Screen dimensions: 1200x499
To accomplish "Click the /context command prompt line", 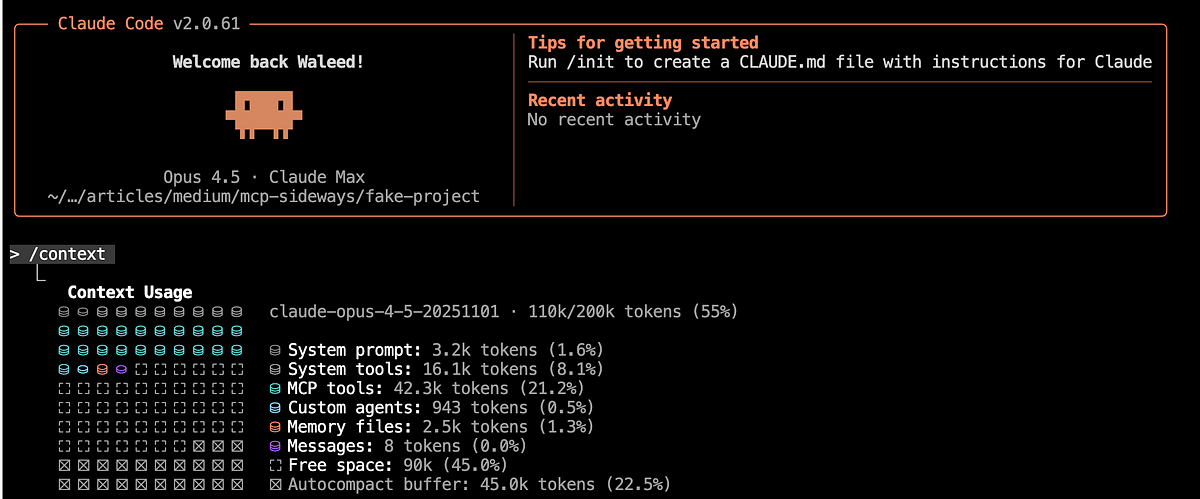I will pos(62,254).
